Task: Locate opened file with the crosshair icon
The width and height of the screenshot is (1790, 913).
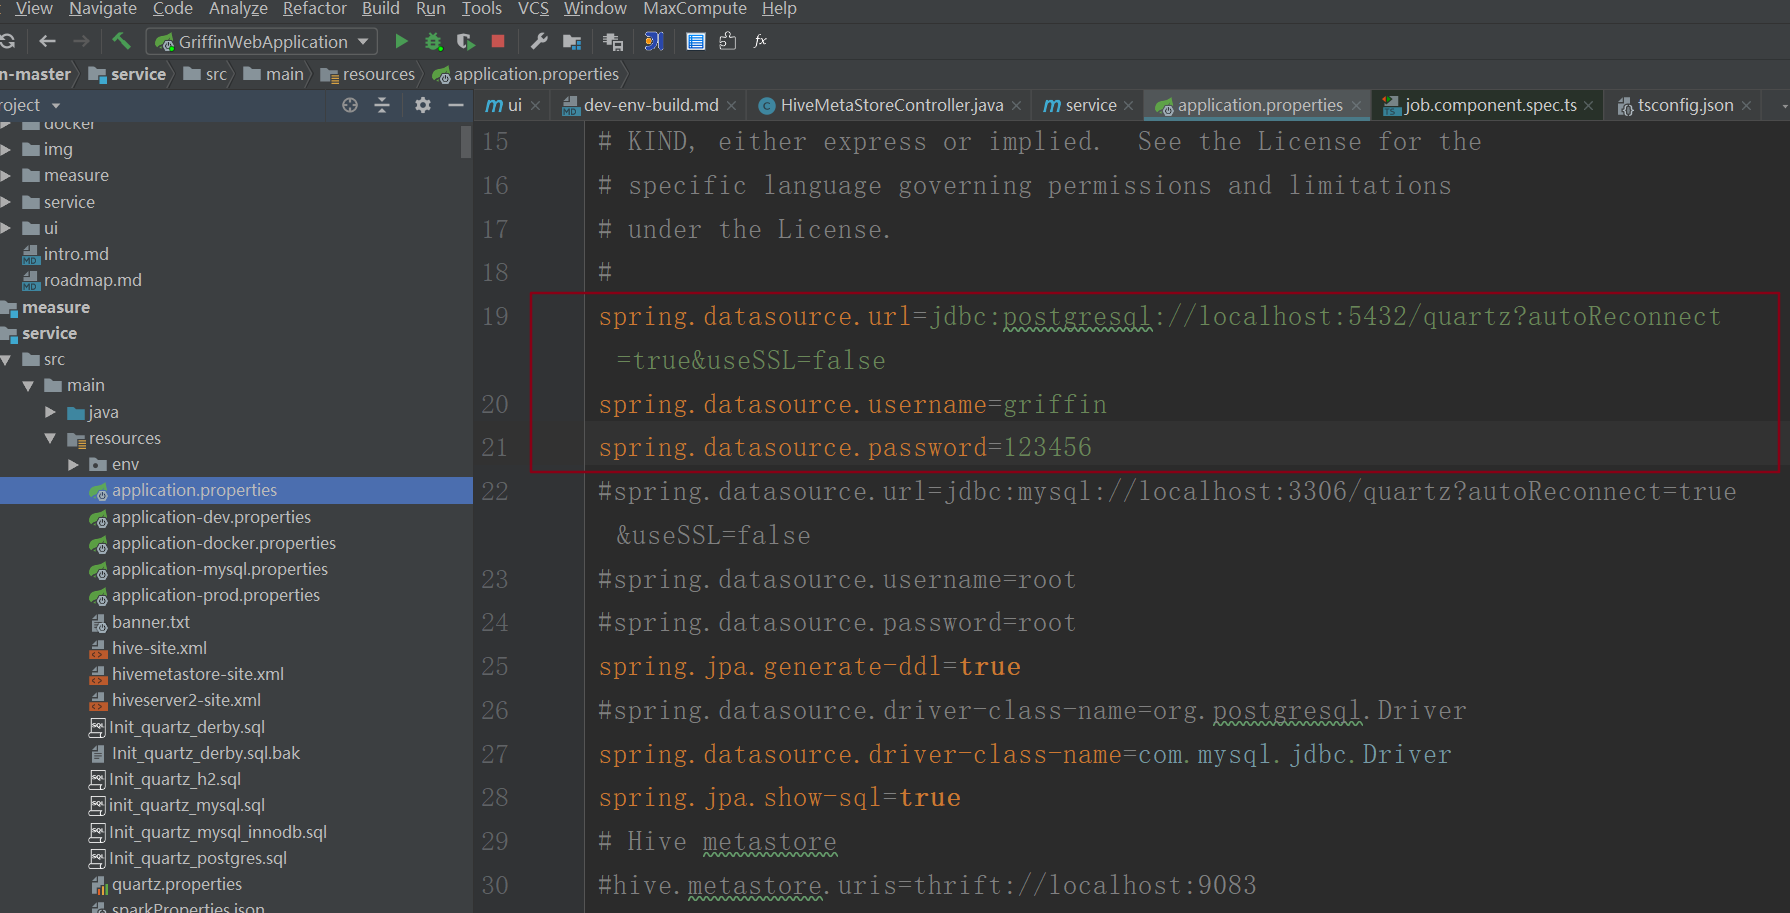Action: 350,105
